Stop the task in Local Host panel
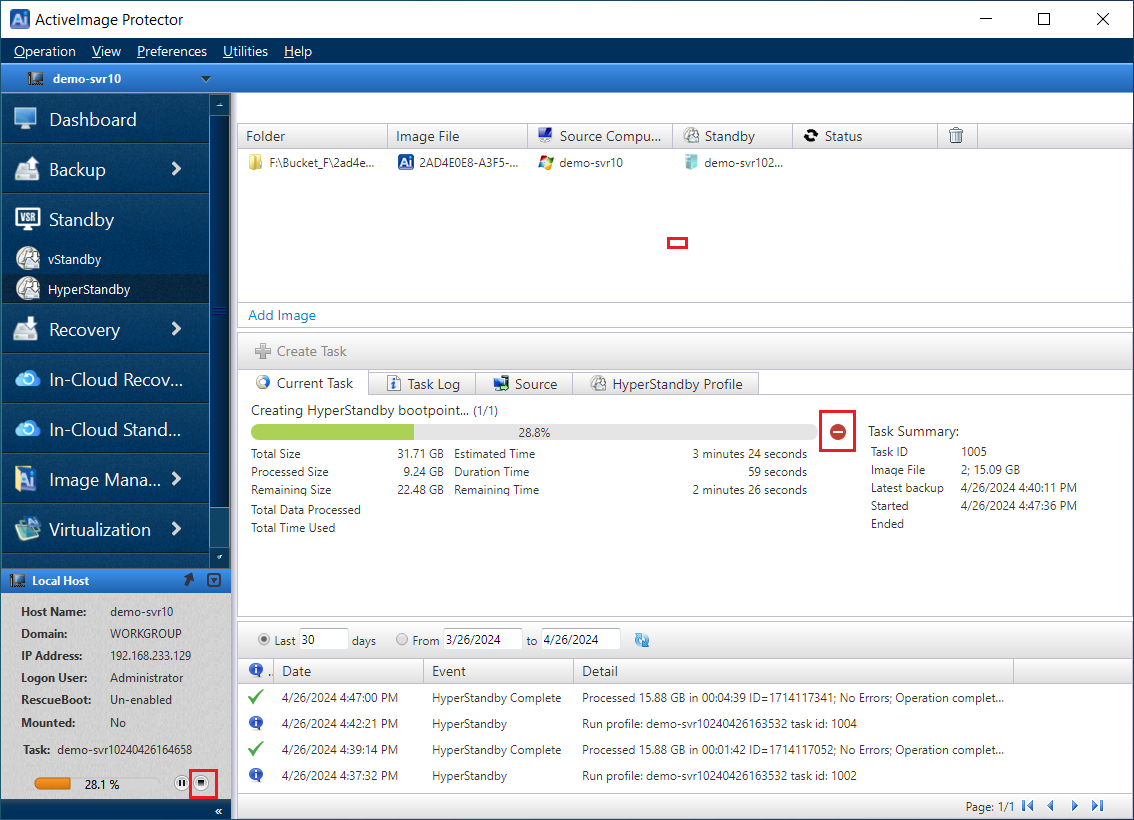This screenshot has height=820, width=1134. 202,783
